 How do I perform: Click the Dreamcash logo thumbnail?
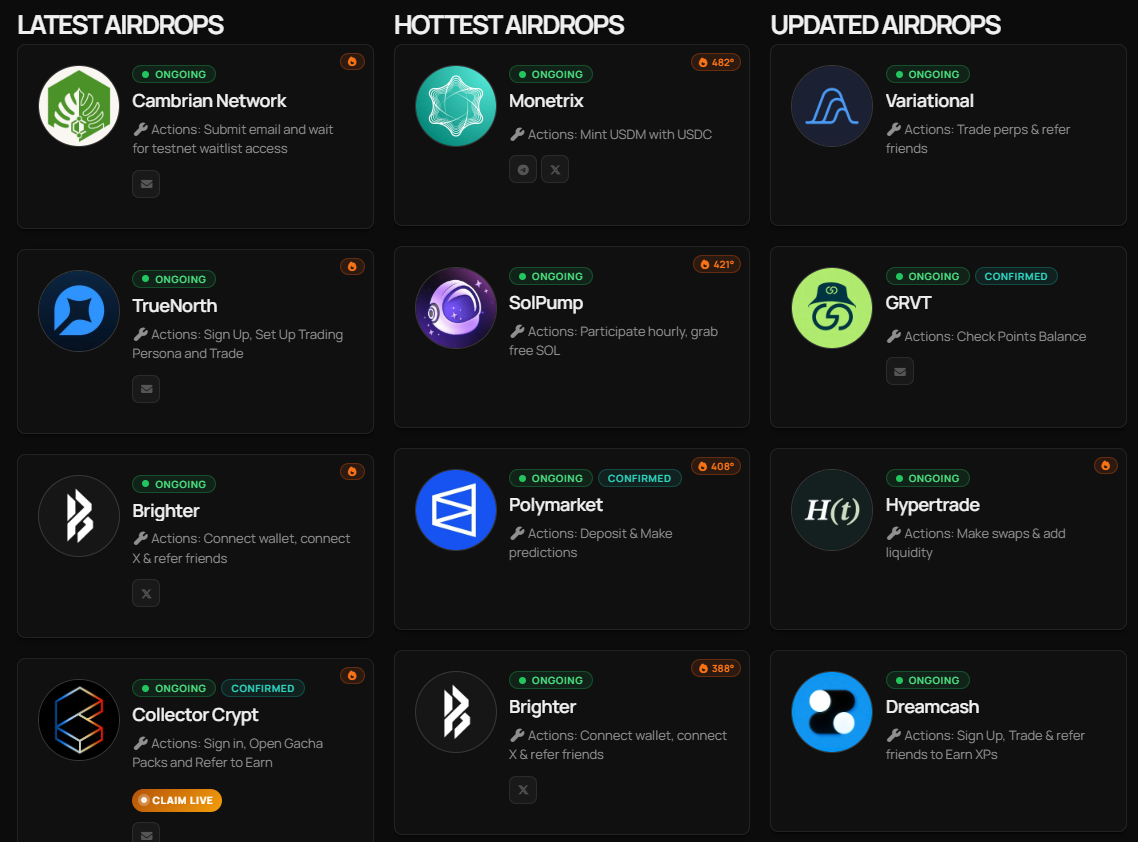click(832, 712)
